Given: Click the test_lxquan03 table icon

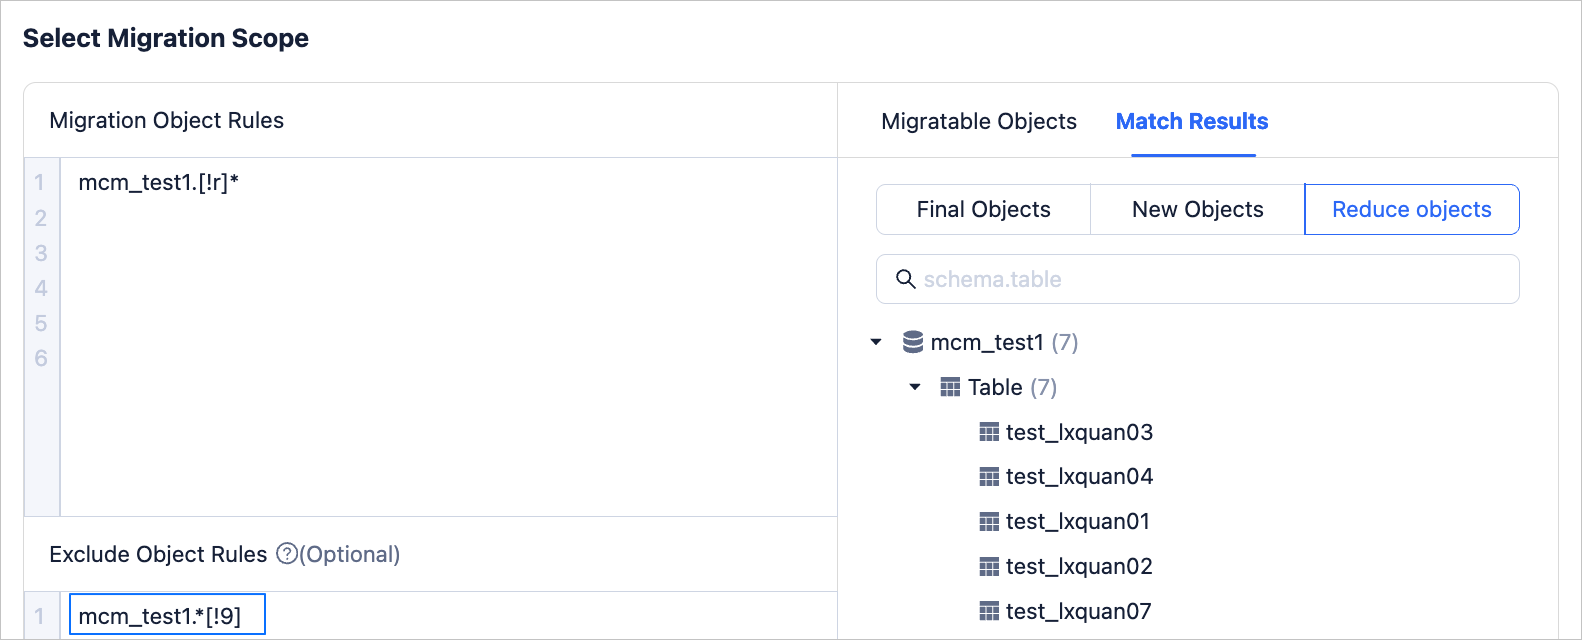Looking at the screenshot, I should pyautogui.click(x=989, y=432).
